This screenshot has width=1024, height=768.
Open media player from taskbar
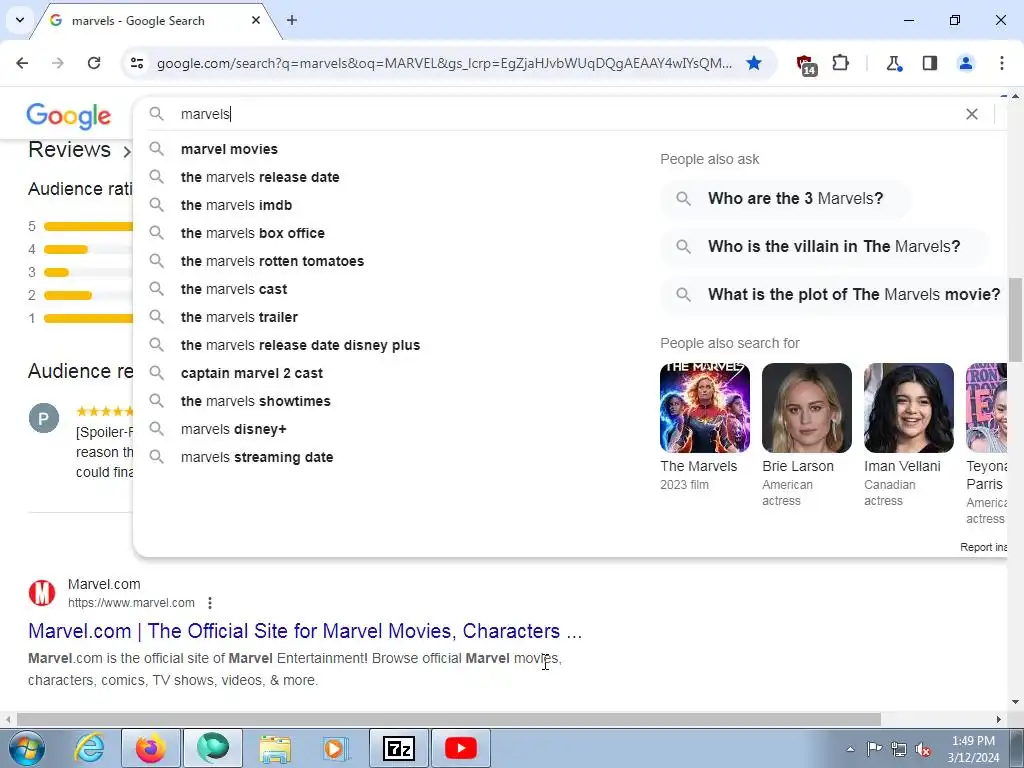[337, 748]
